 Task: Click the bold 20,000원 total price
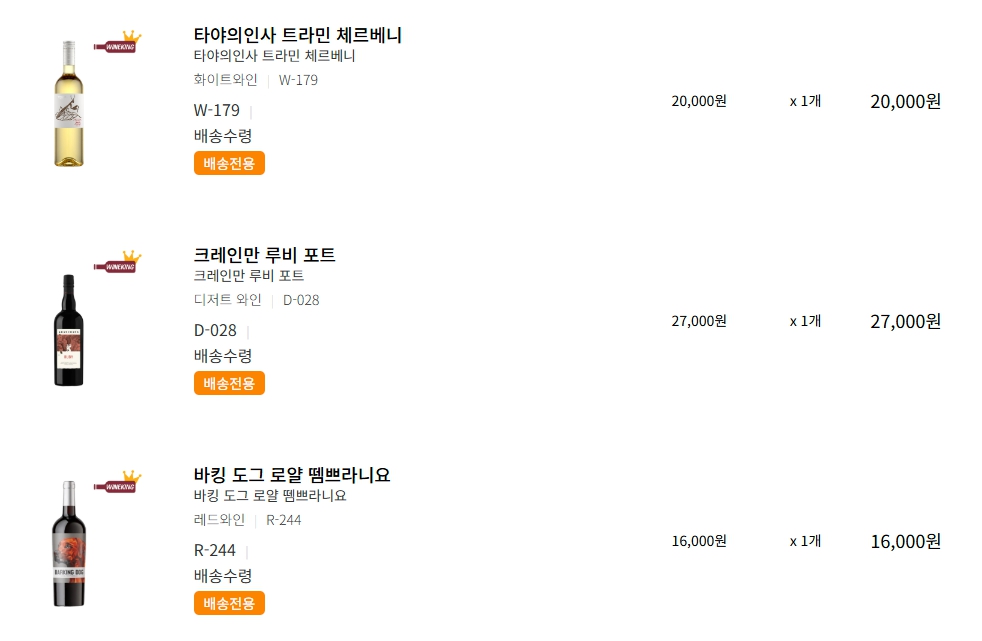(906, 101)
